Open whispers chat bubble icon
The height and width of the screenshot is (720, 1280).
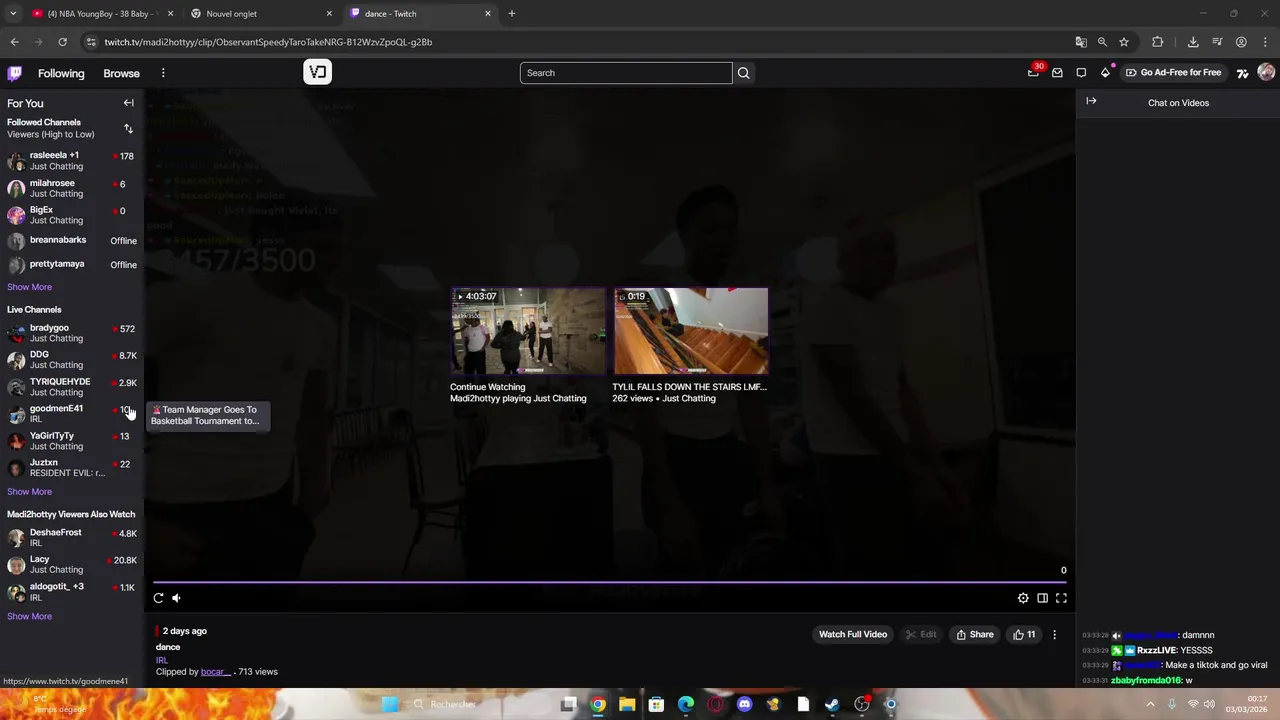point(1081,73)
